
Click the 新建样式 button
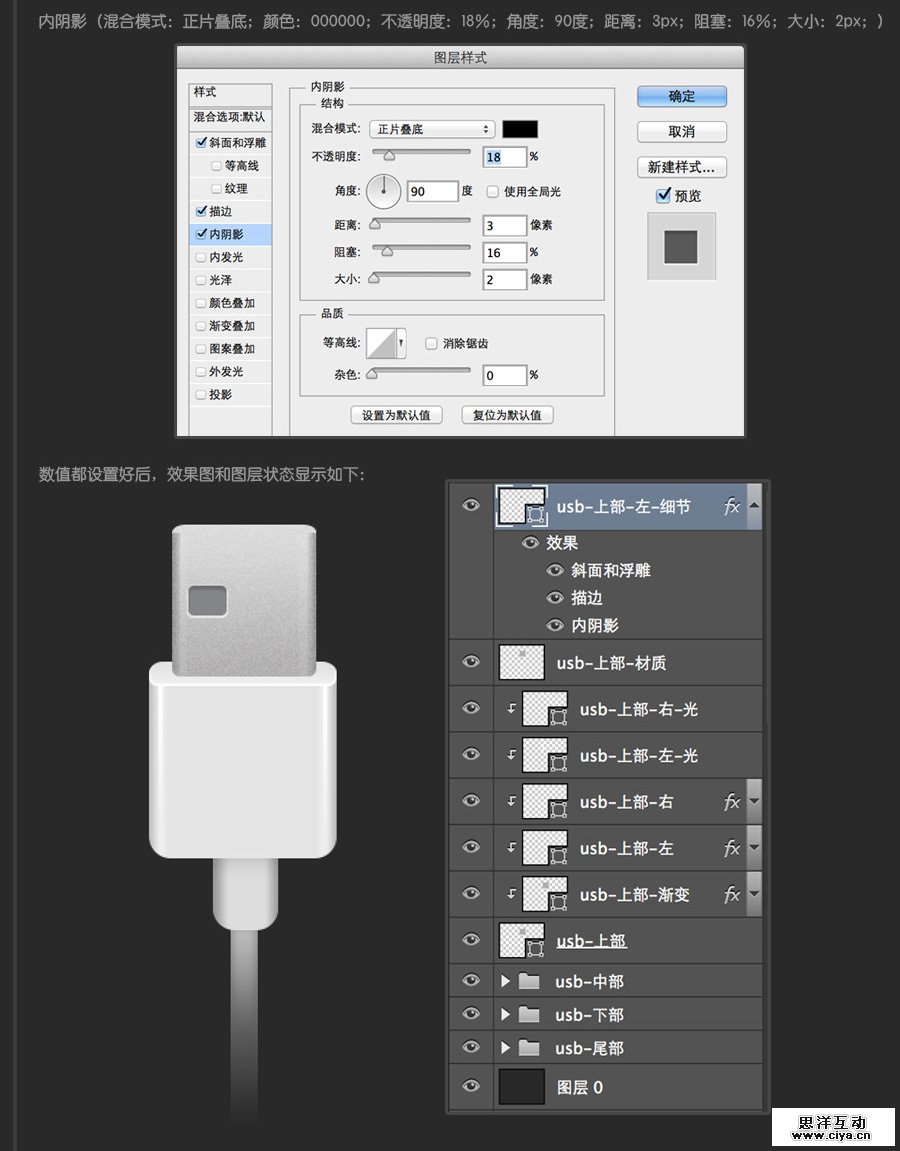click(681, 166)
